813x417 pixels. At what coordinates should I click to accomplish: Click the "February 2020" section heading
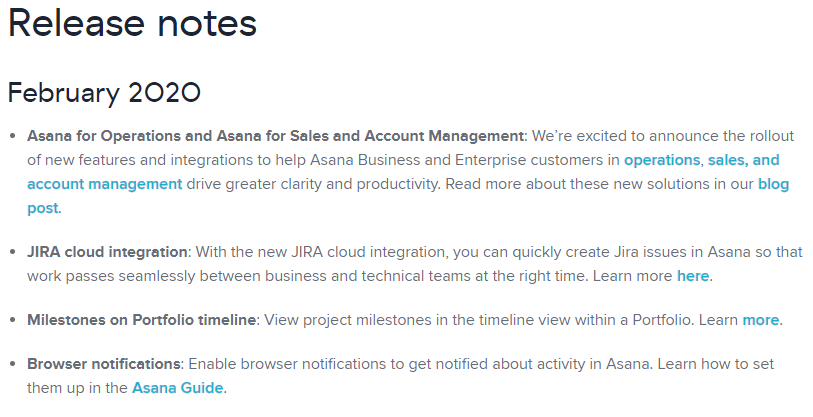pos(104,93)
